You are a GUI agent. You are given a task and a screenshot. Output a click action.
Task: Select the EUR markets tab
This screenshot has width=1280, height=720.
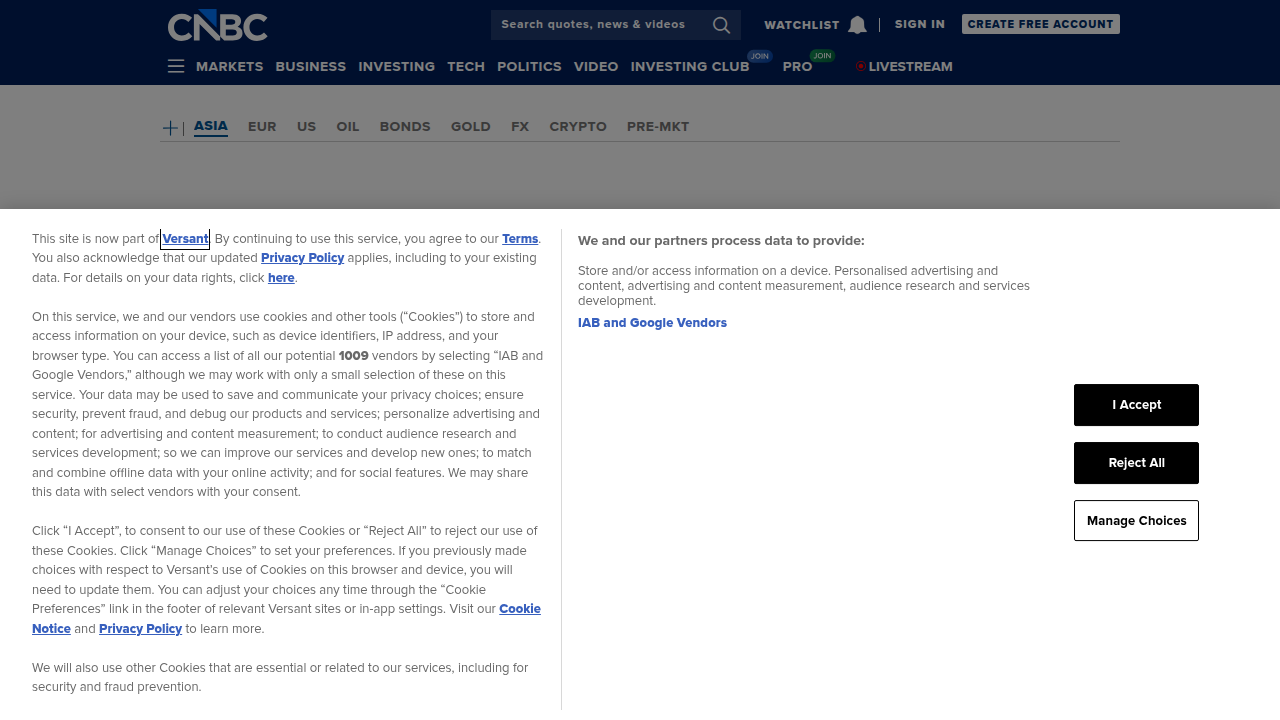pos(262,127)
